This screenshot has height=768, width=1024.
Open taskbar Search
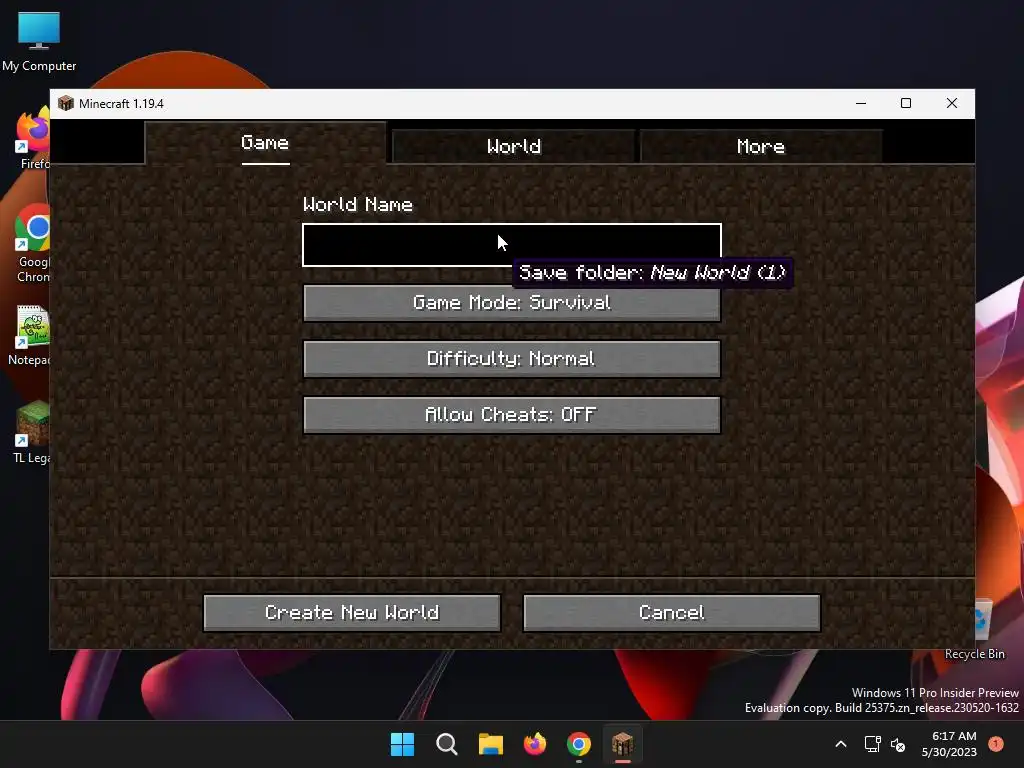click(447, 744)
